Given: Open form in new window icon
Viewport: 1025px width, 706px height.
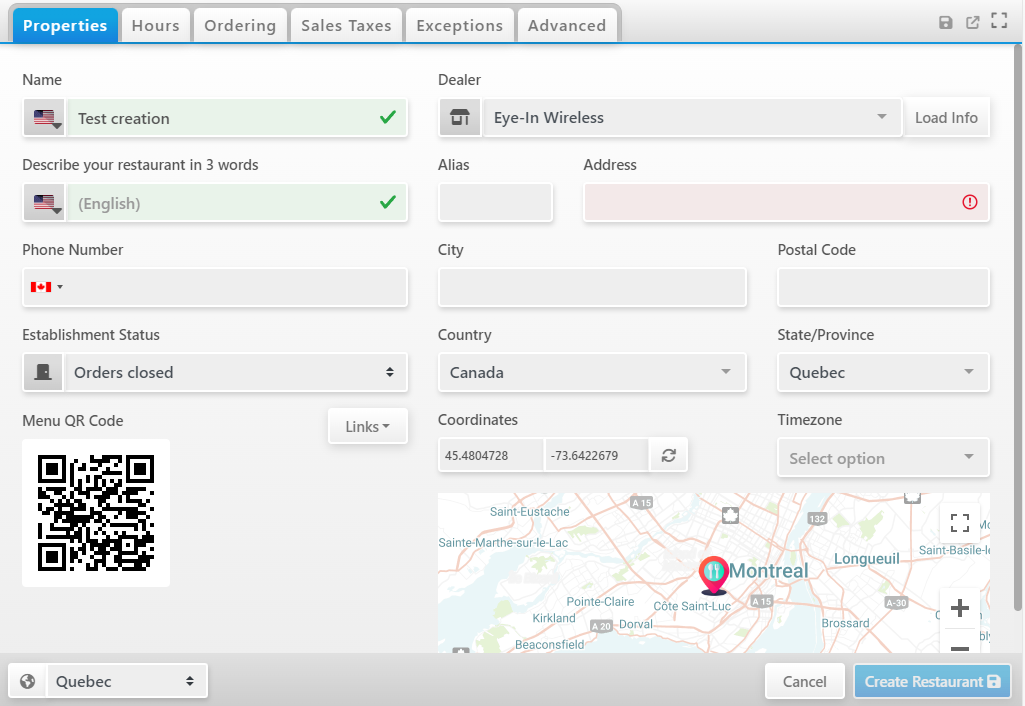Looking at the screenshot, I should coord(972,22).
